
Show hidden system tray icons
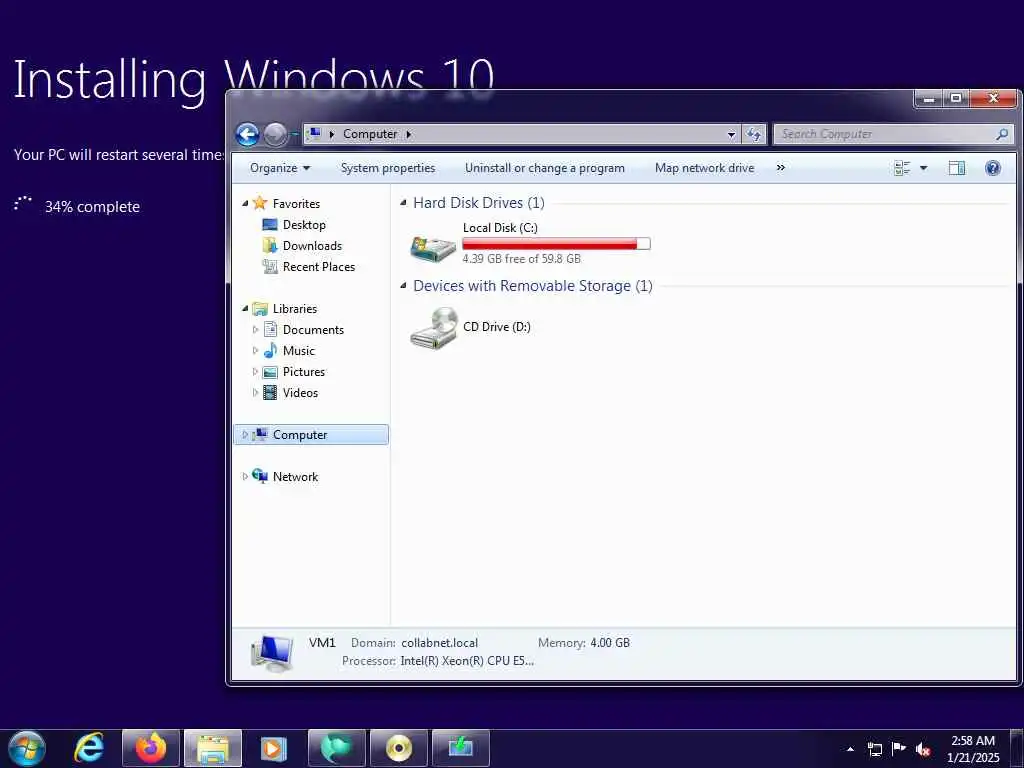click(x=850, y=749)
